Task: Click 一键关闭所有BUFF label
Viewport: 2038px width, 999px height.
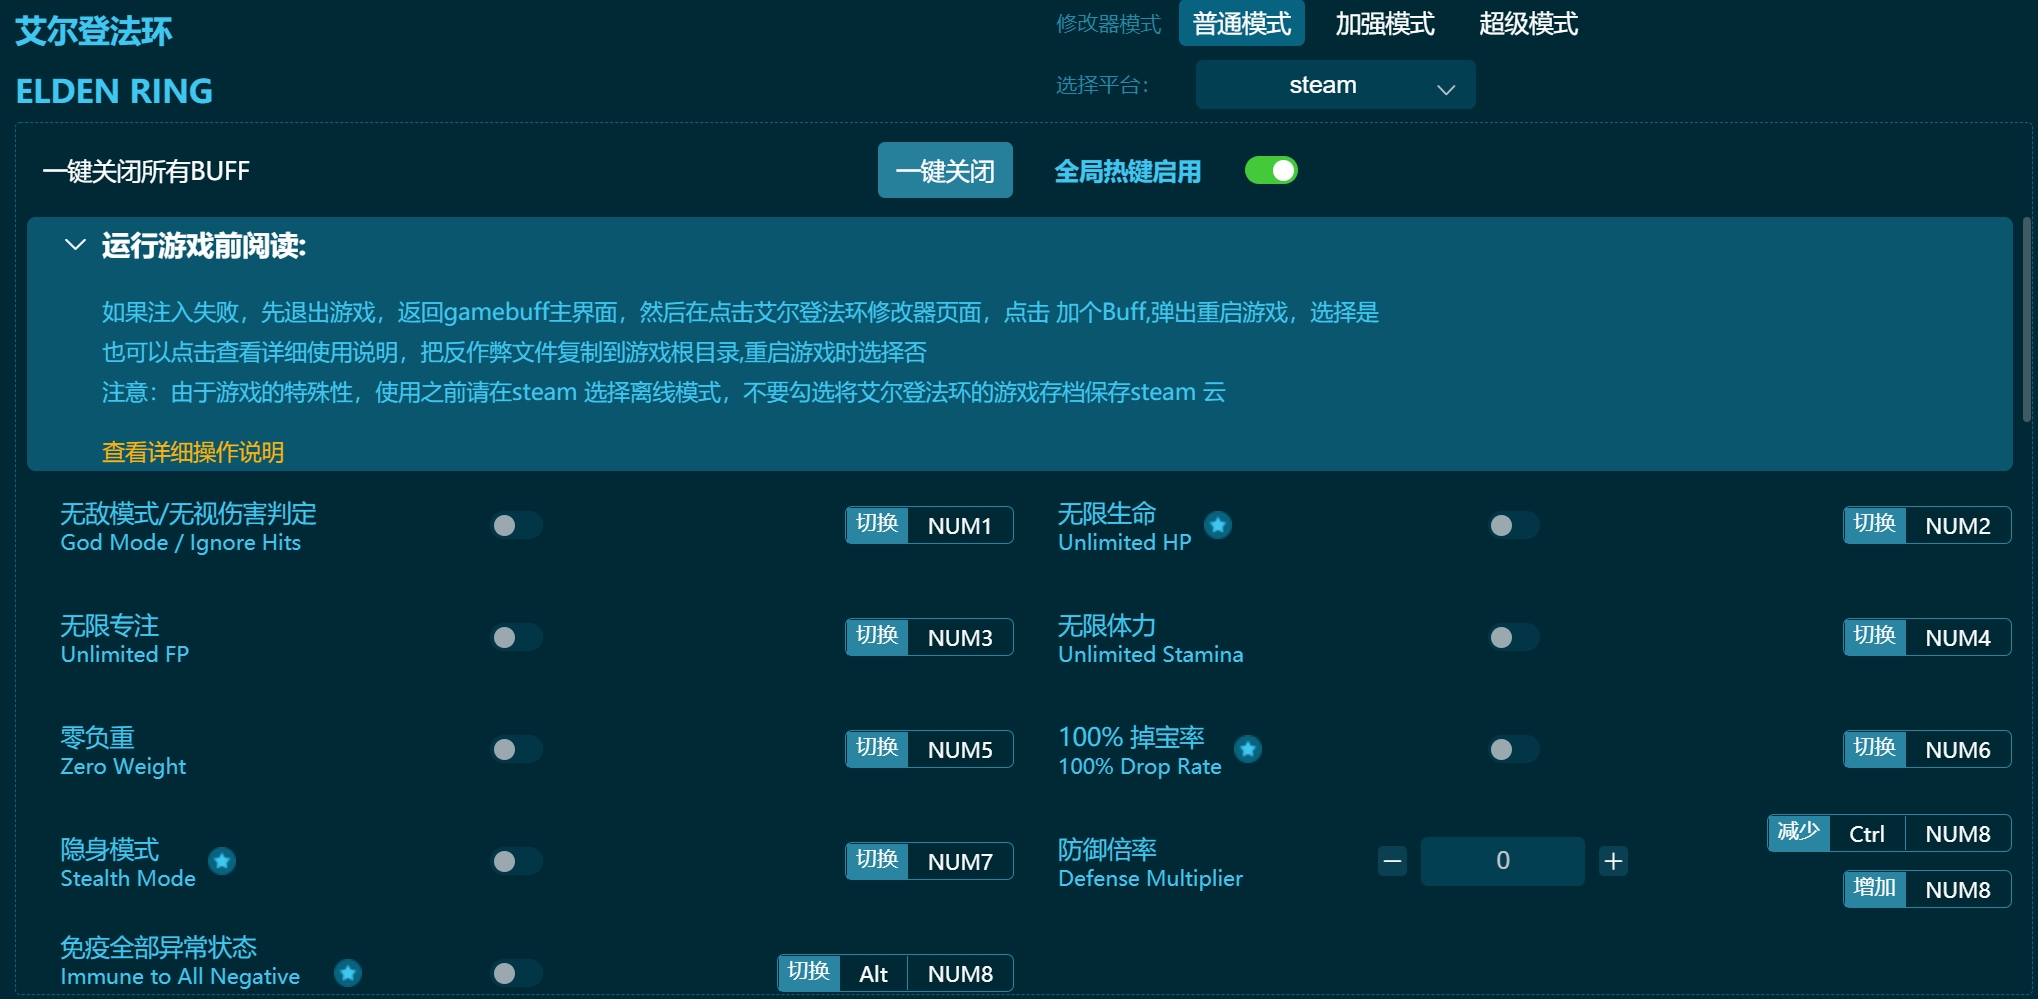Action: [146, 171]
